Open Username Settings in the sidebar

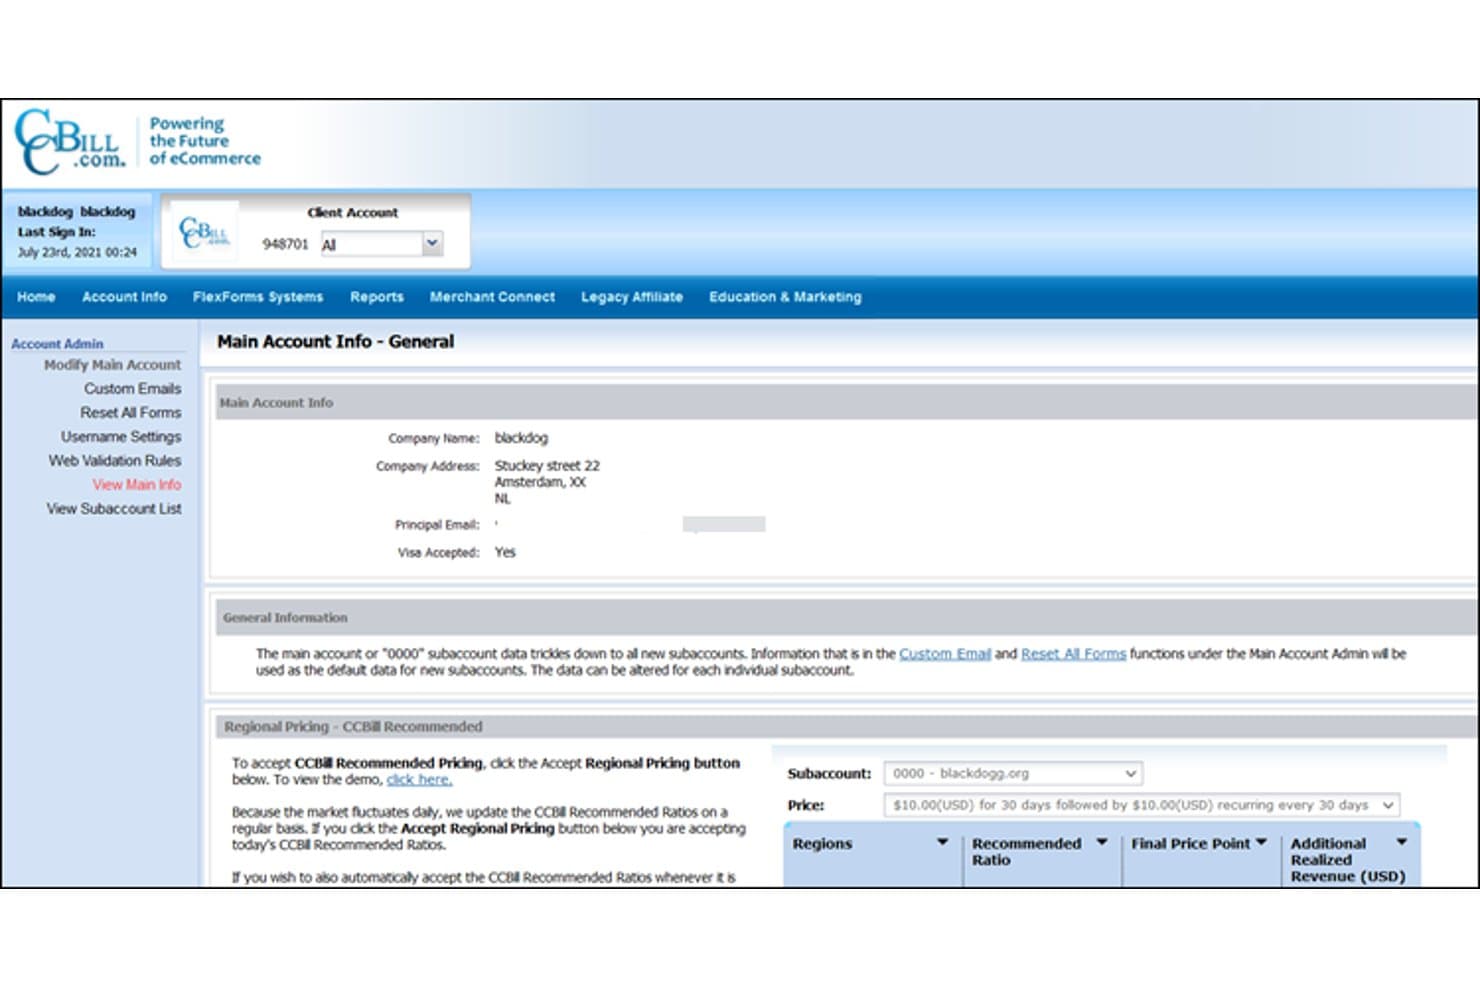click(x=121, y=437)
